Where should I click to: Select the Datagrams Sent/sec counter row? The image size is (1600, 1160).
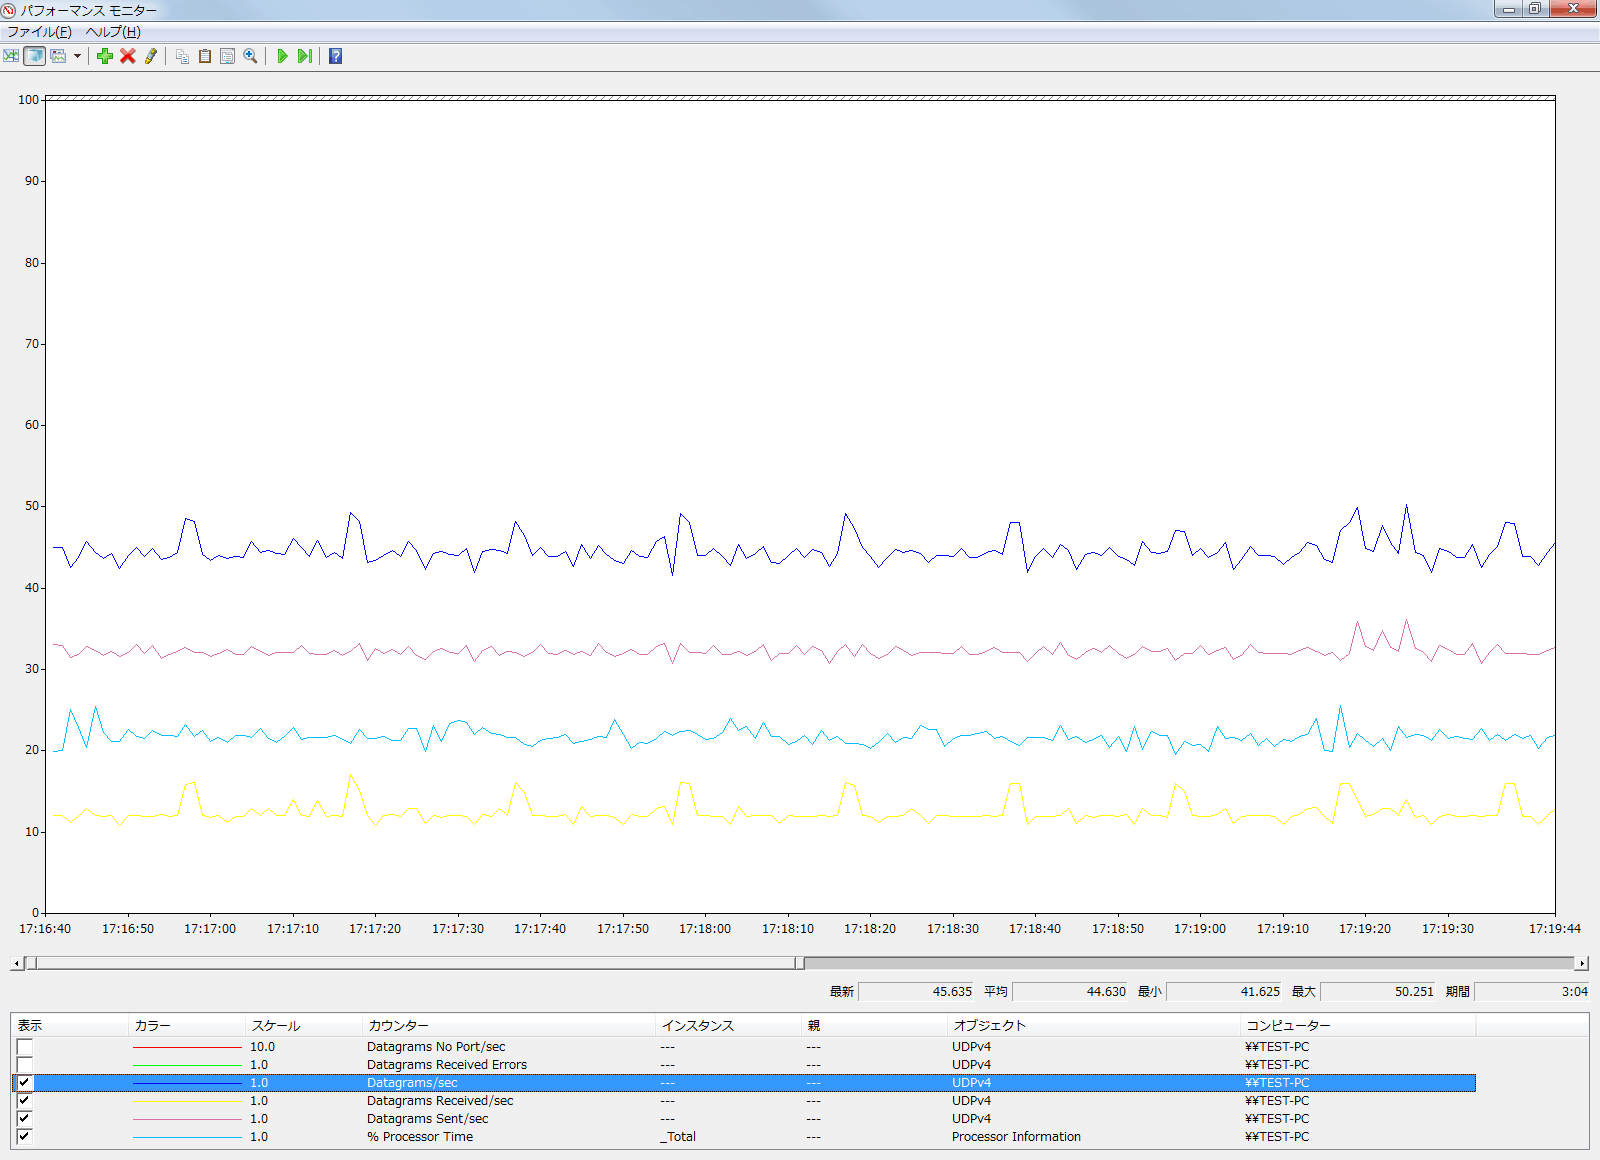coord(428,1119)
